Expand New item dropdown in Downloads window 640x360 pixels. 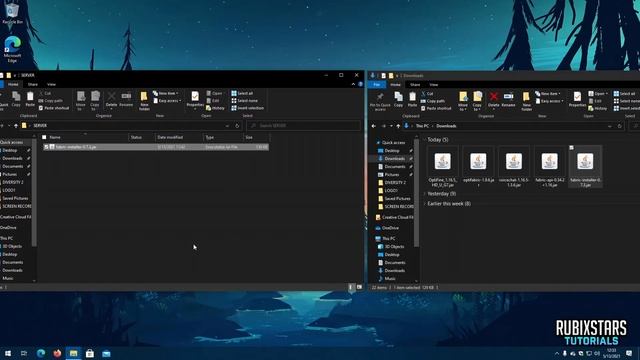tap(548, 94)
